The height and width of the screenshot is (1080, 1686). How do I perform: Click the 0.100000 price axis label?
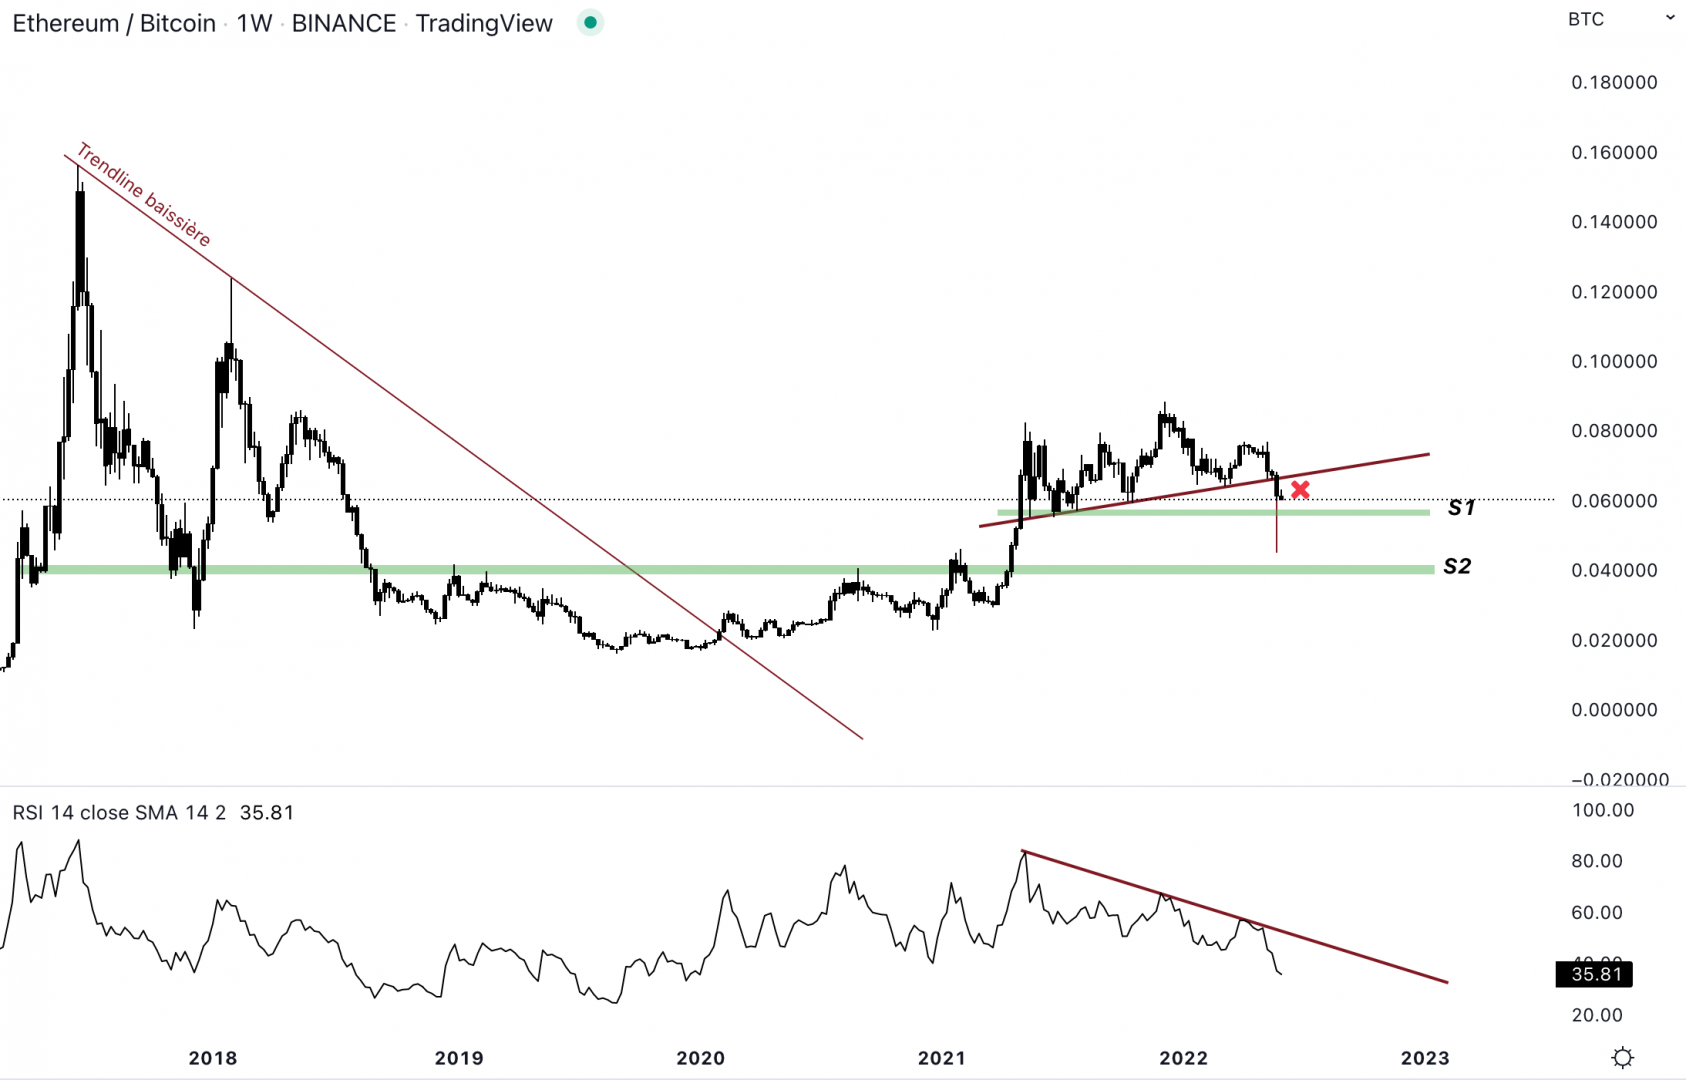(x=1614, y=361)
